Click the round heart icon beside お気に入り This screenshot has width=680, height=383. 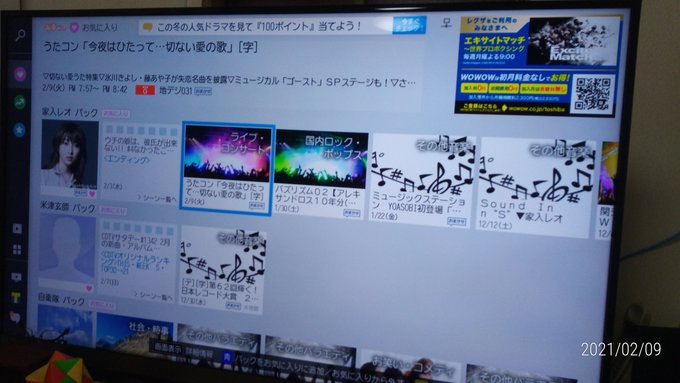point(74,27)
